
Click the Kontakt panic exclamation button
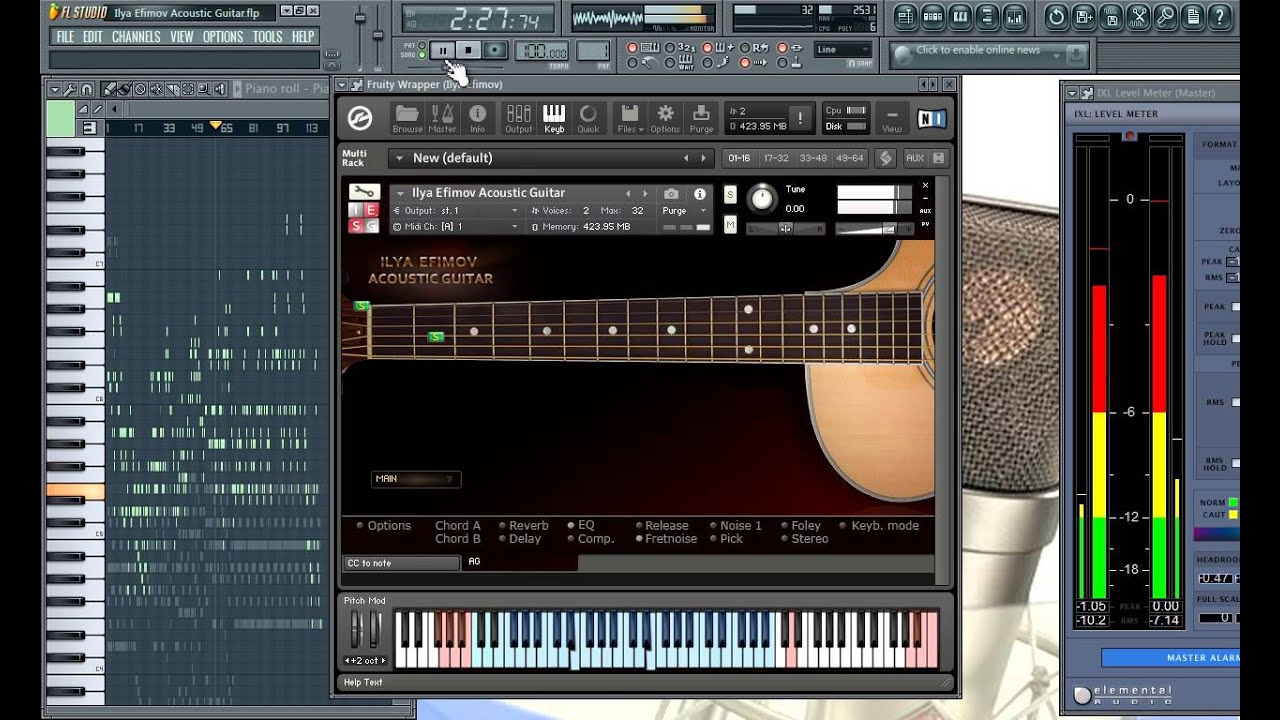click(800, 118)
